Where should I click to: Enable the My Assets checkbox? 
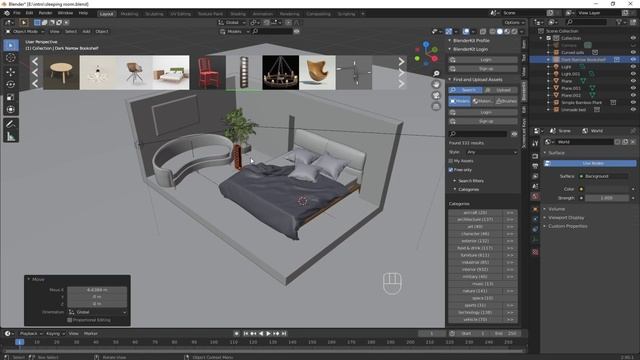coord(451,161)
